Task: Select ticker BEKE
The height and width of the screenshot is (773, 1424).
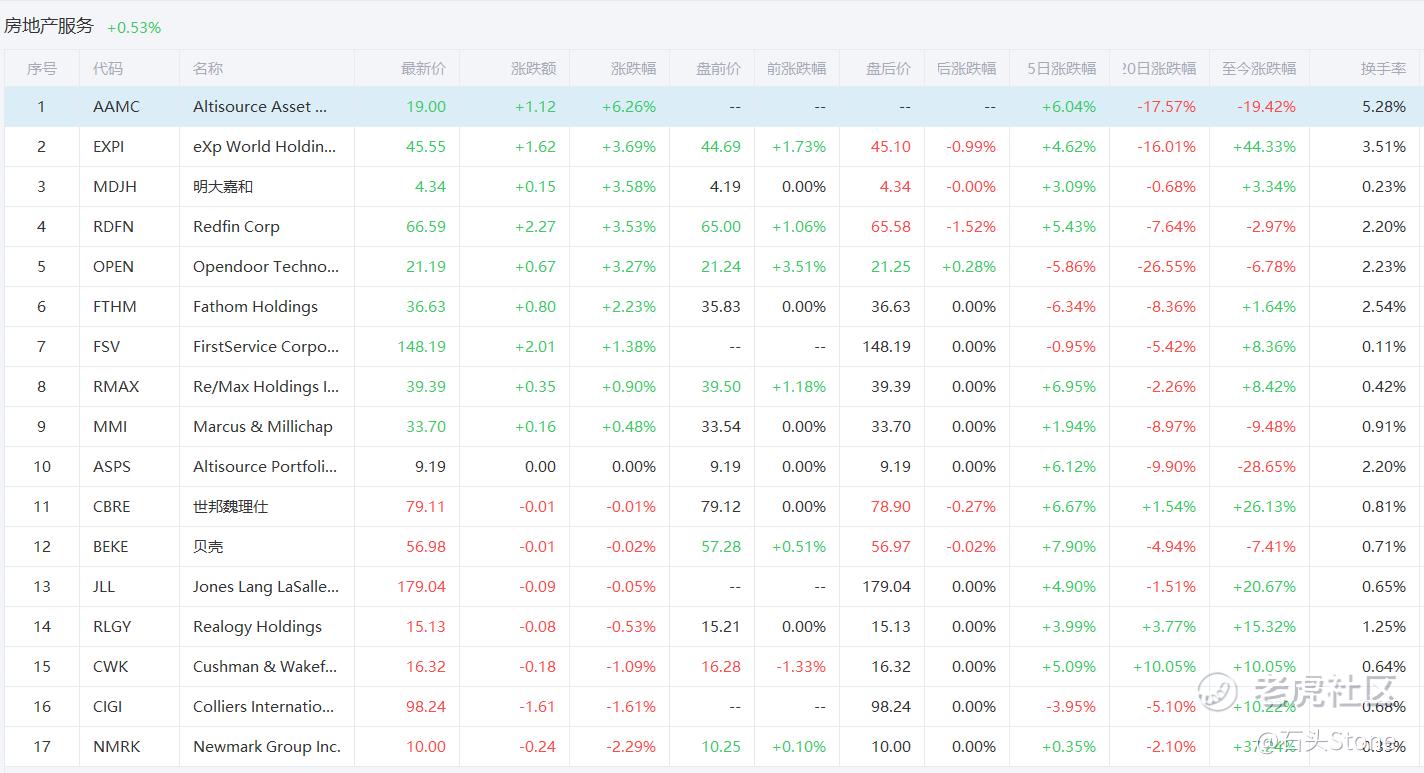Action: (x=111, y=547)
